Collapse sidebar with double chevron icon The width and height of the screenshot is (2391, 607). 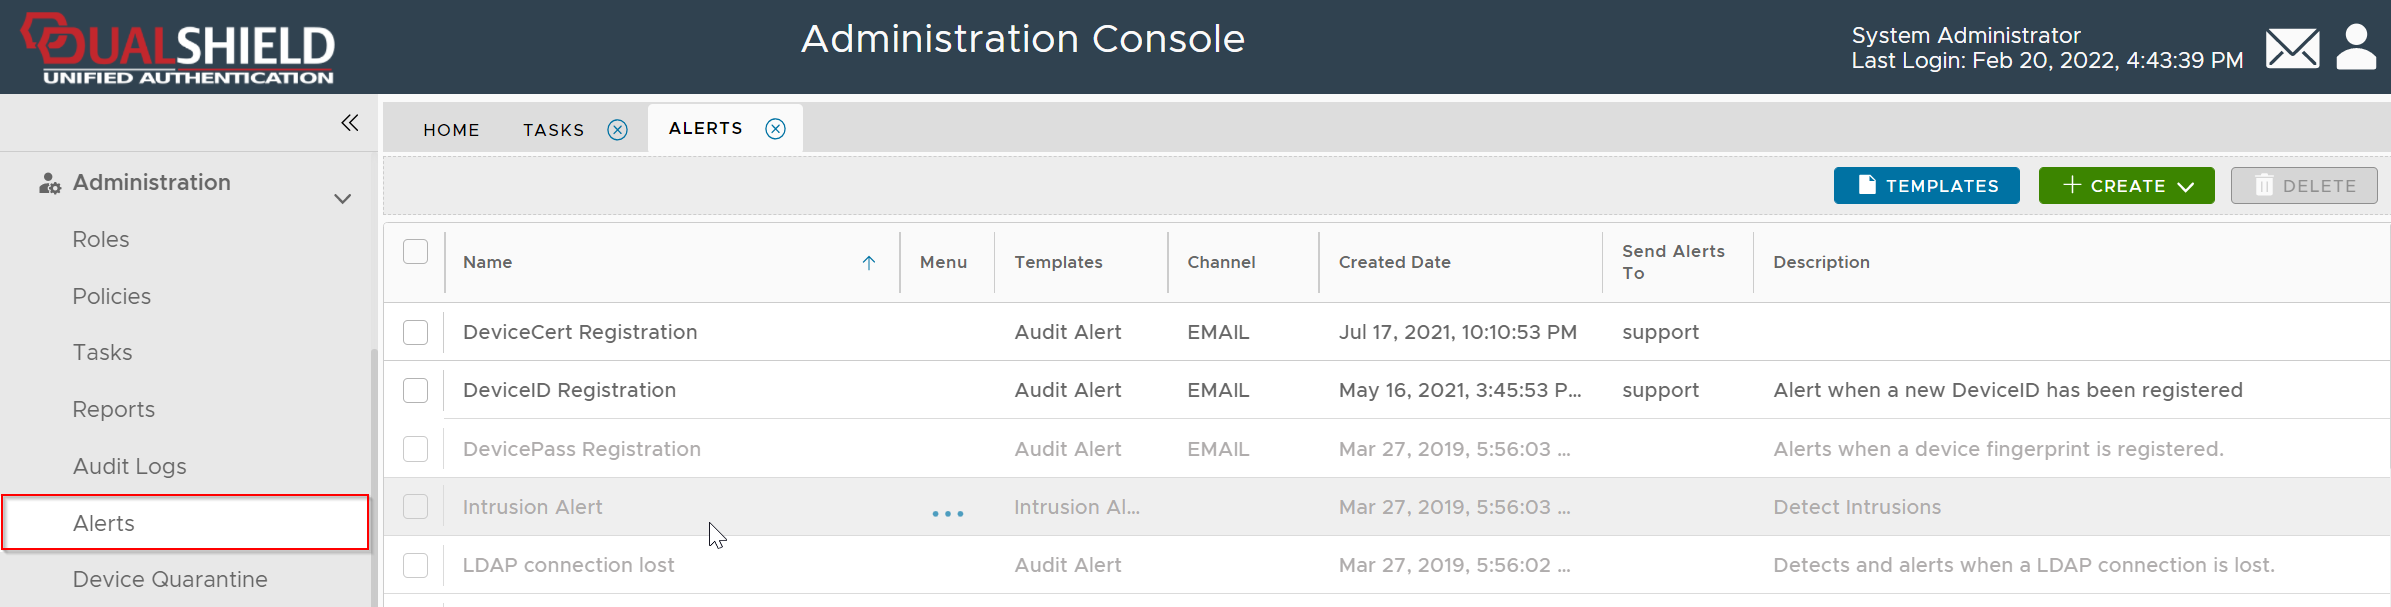tap(349, 123)
